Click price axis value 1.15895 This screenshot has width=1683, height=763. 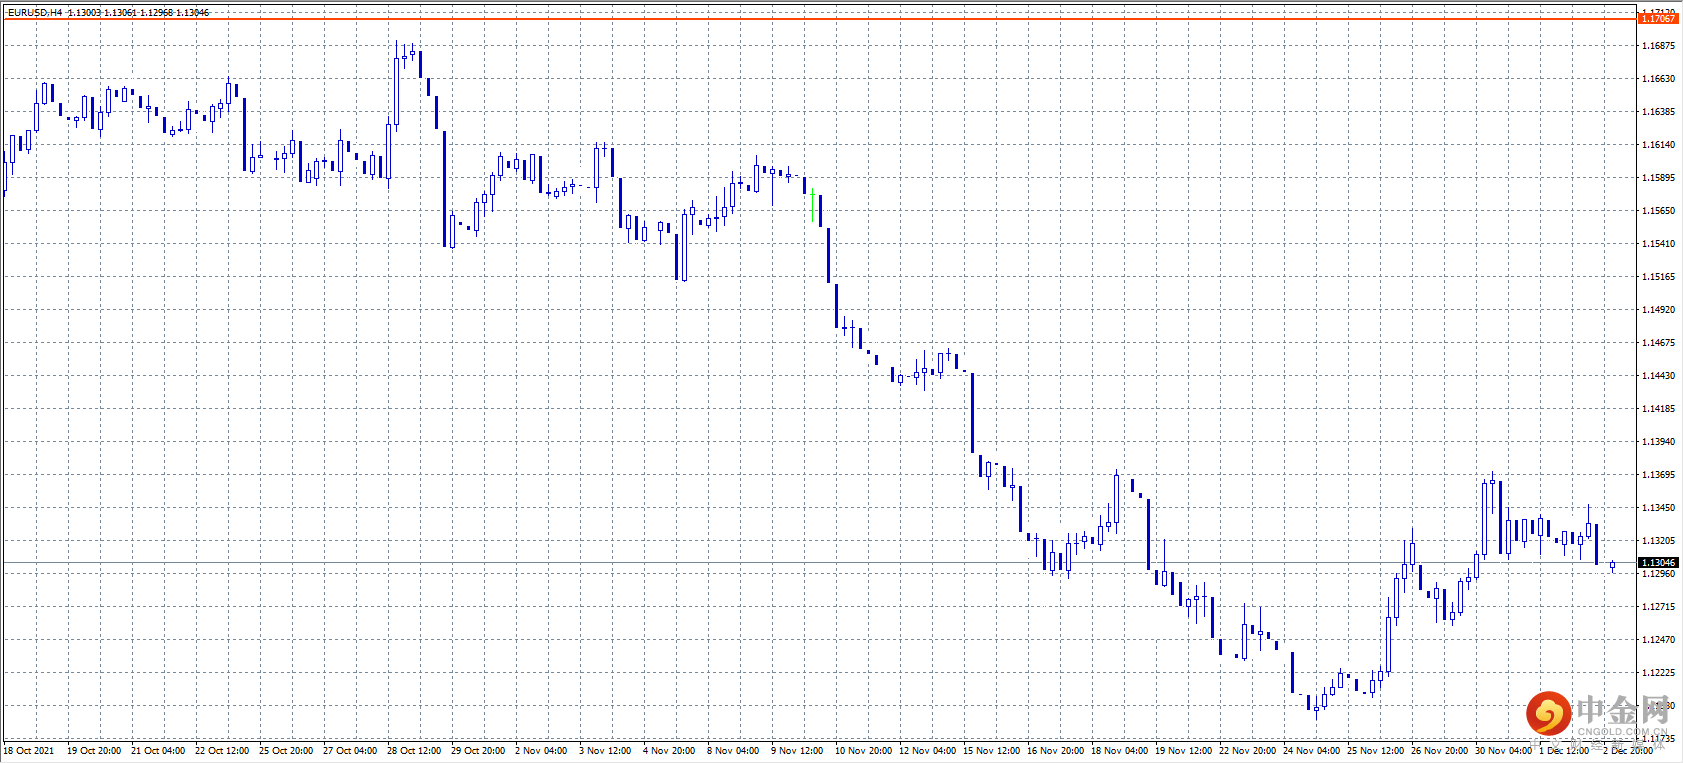[x=1659, y=178]
